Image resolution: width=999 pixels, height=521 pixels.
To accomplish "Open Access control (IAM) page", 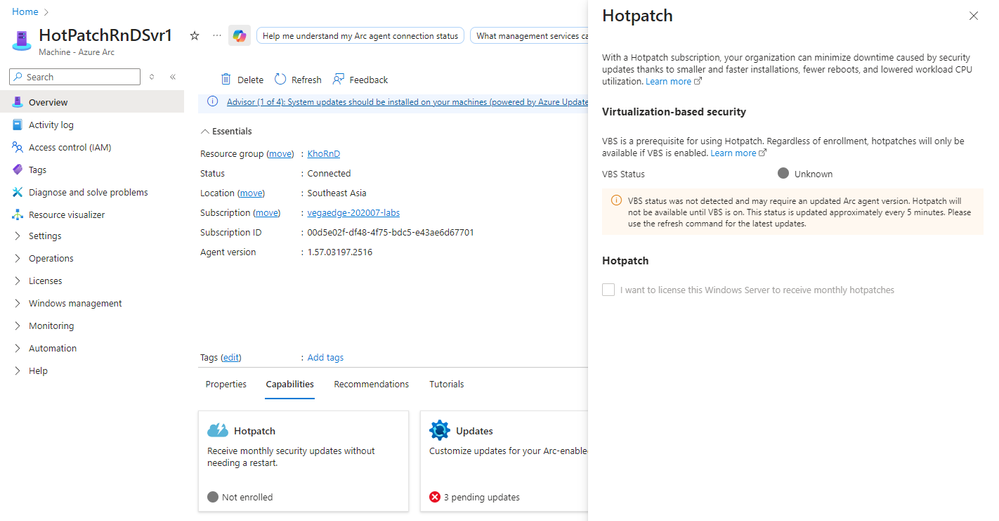I will tap(69, 147).
